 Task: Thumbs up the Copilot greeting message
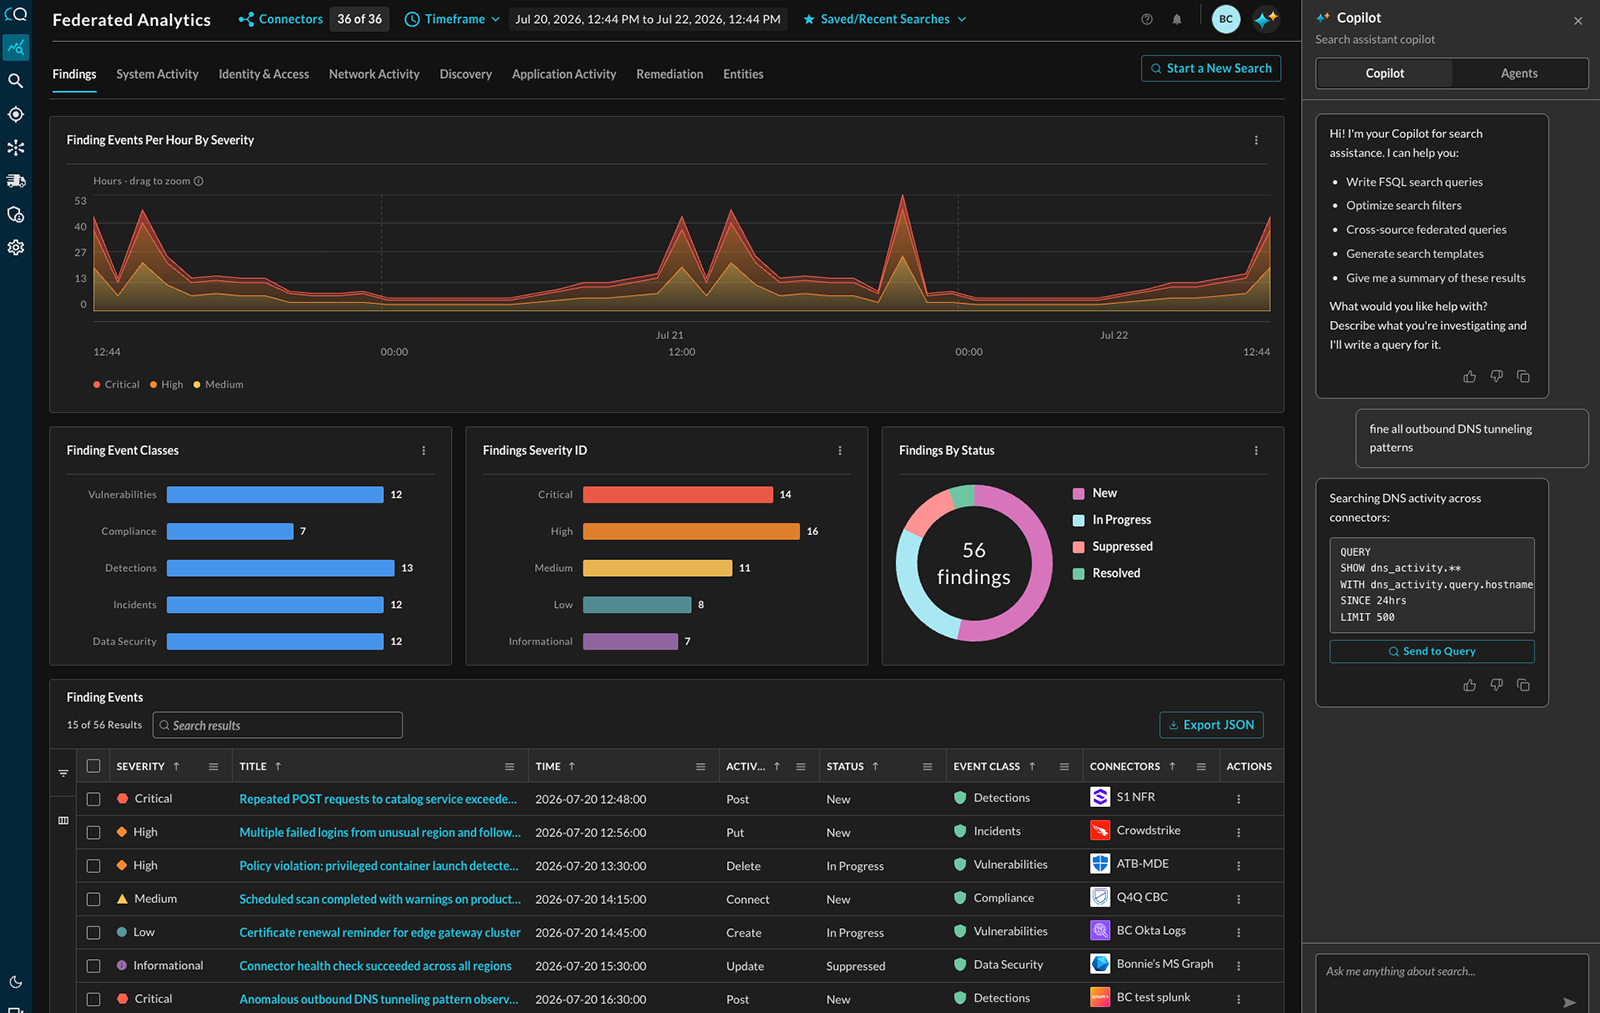click(x=1469, y=377)
